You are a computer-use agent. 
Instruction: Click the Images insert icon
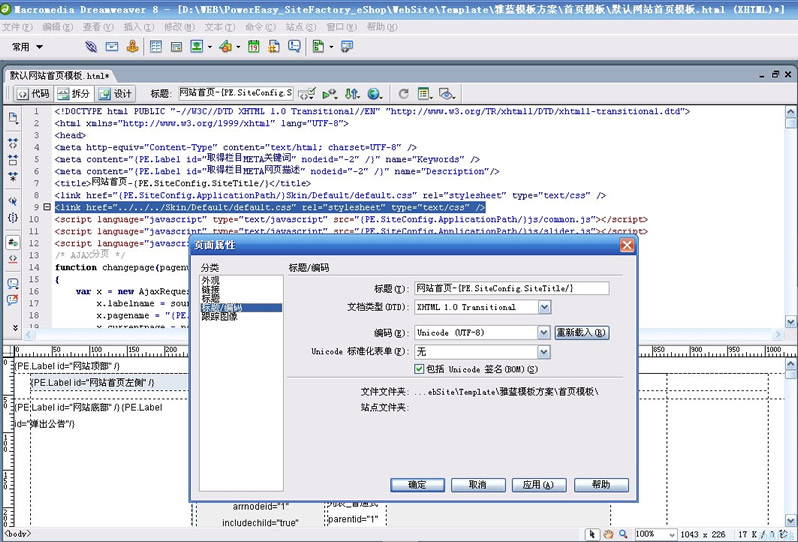pyautogui.click(x=197, y=47)
